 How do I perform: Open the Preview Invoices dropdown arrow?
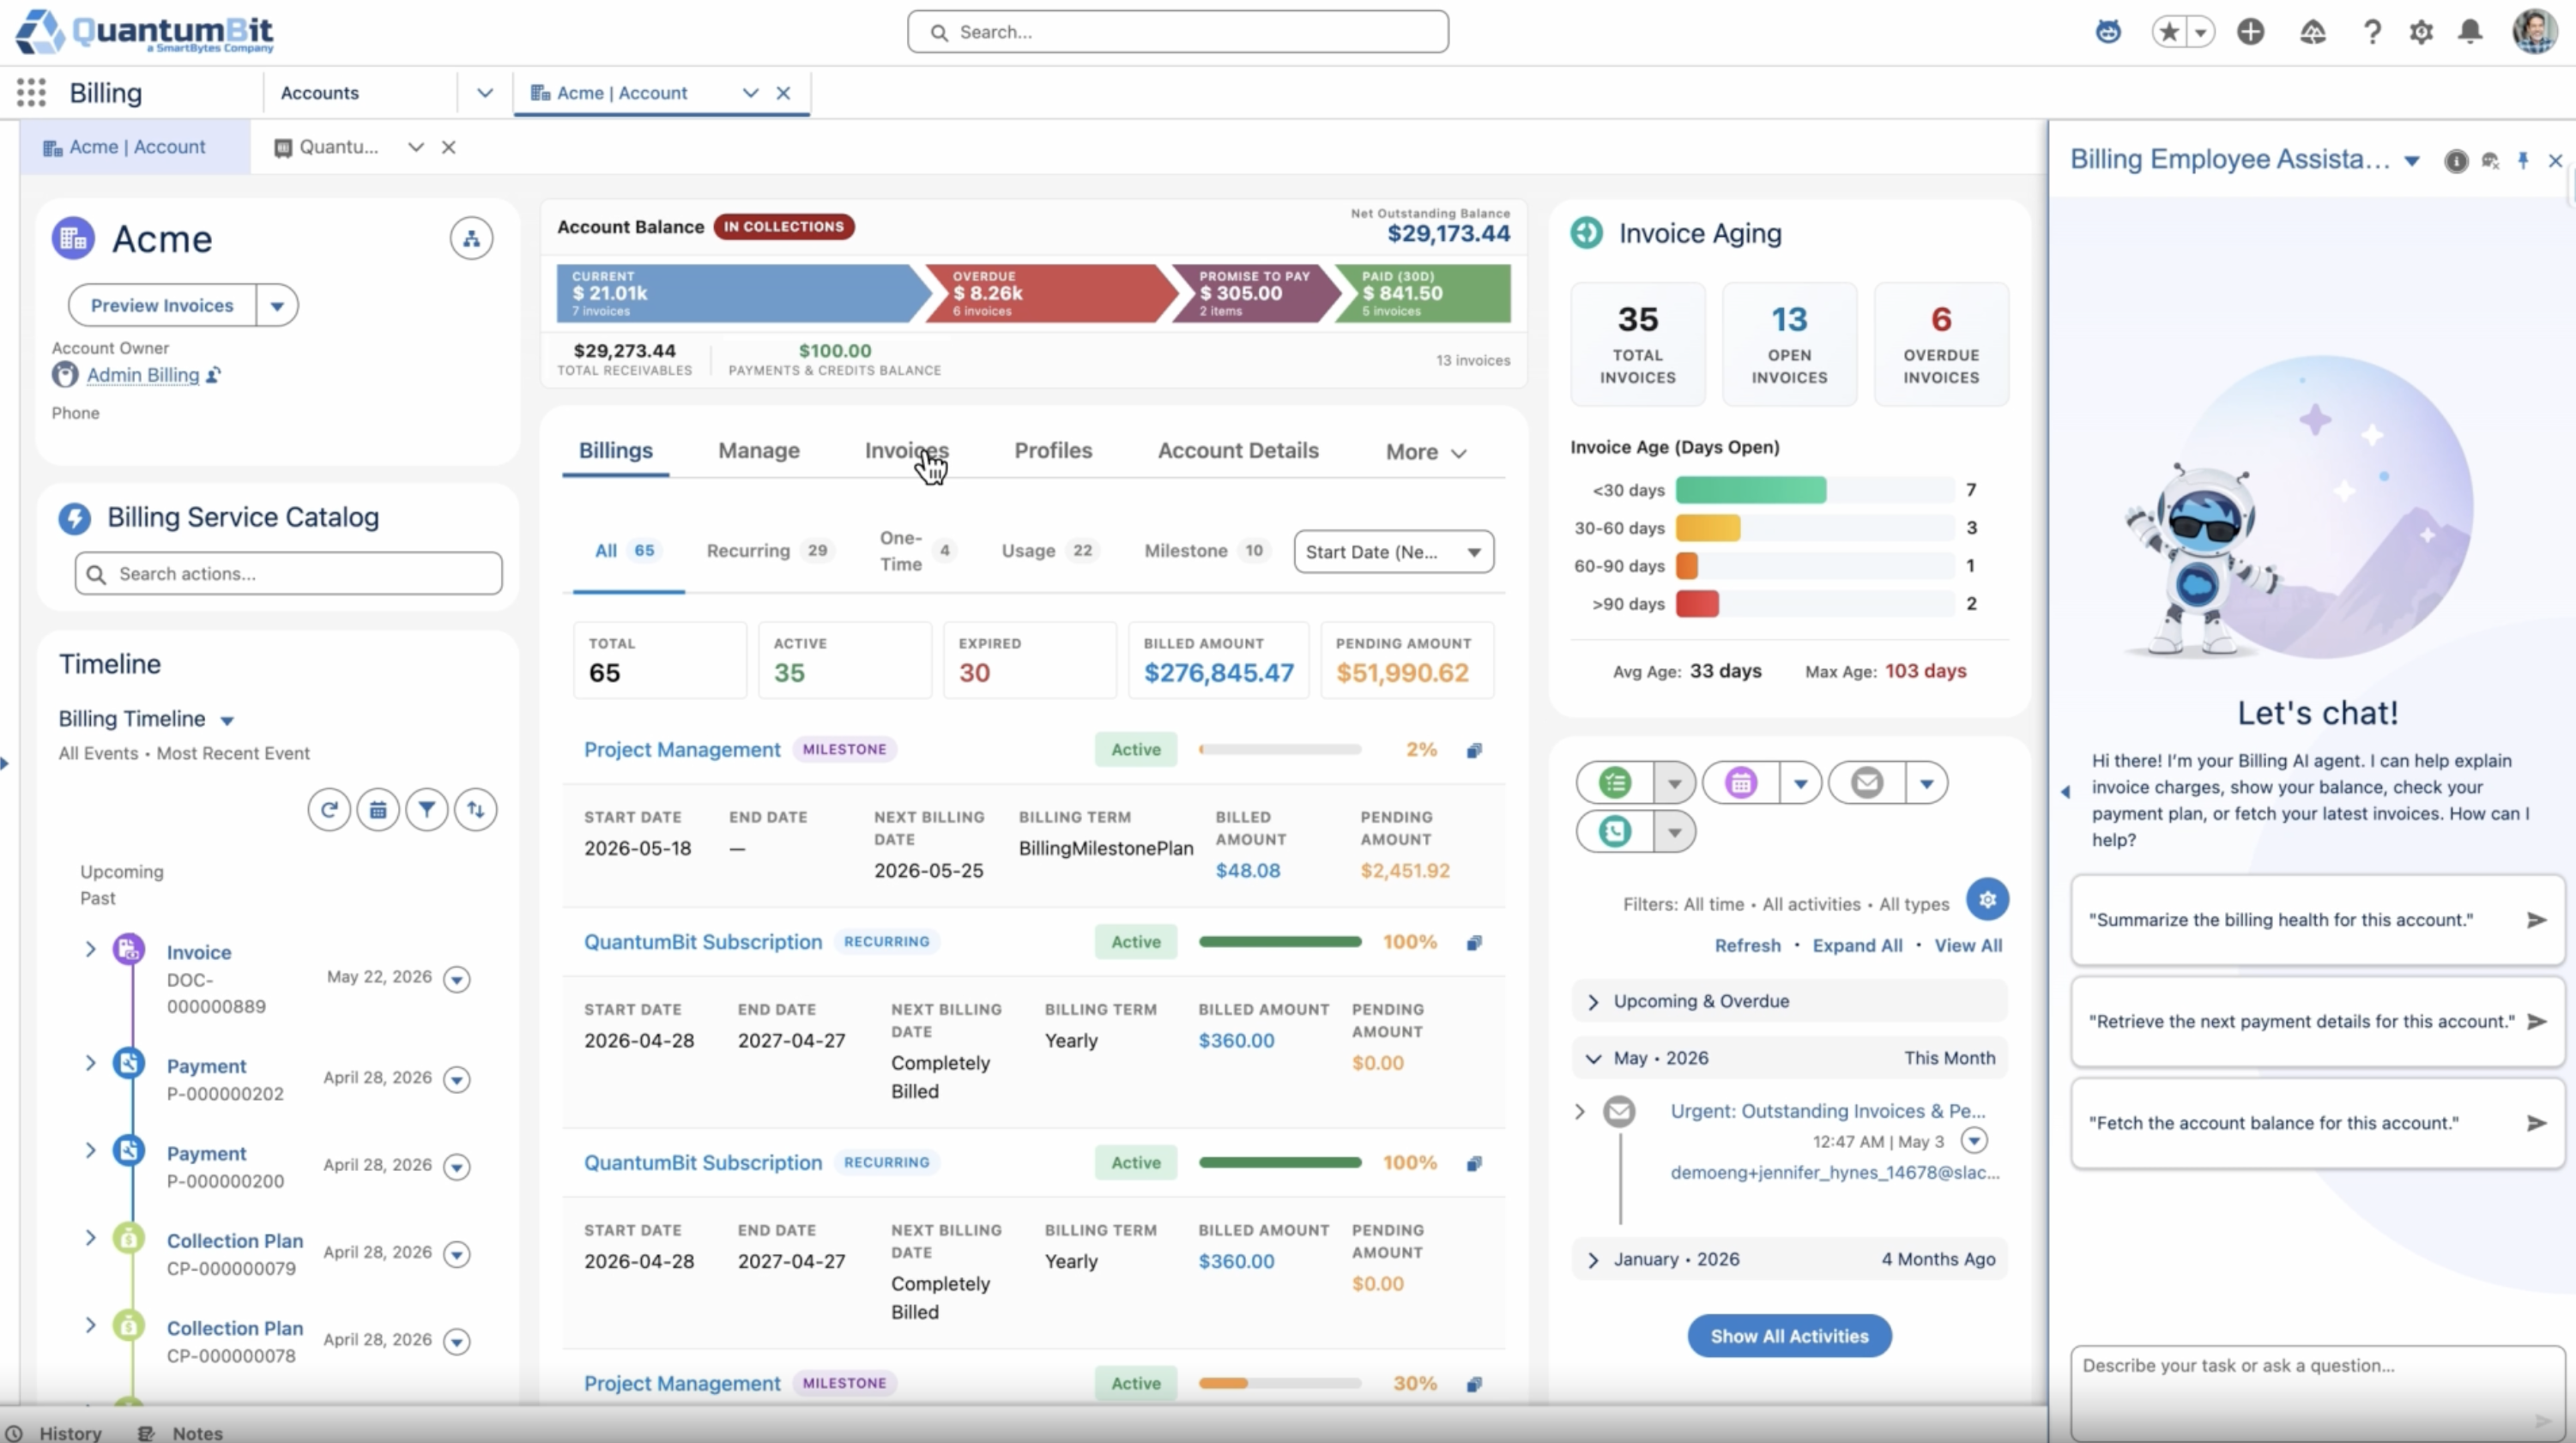coord(277,306)
